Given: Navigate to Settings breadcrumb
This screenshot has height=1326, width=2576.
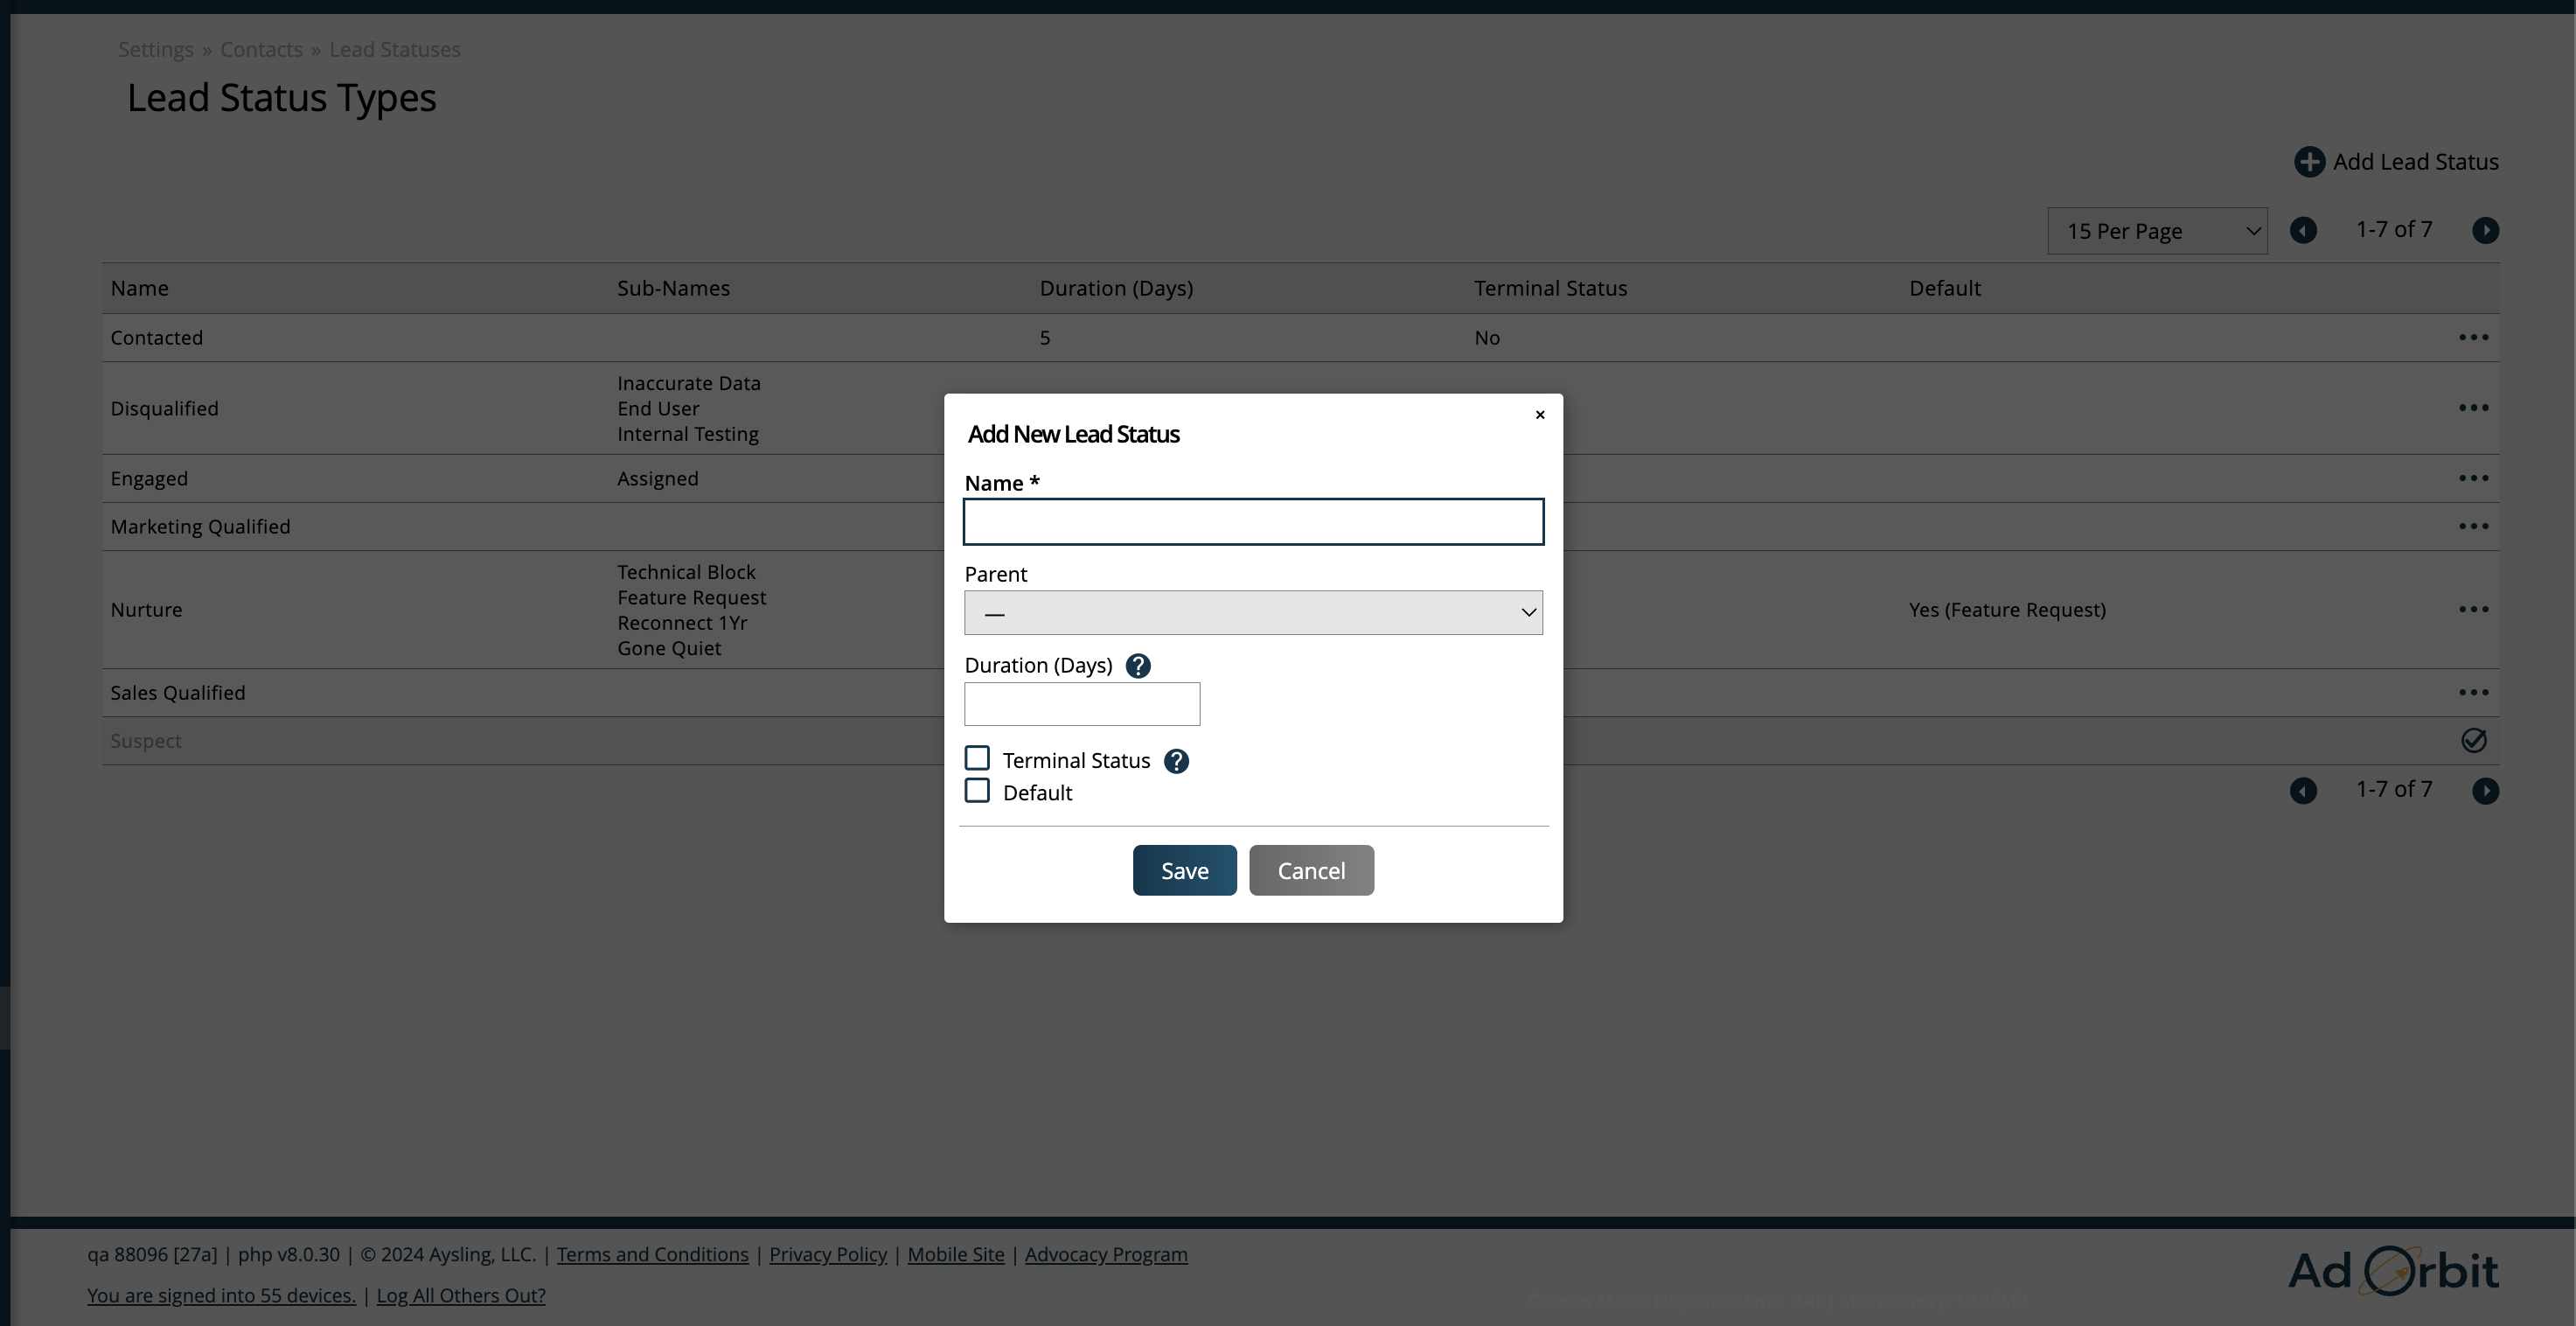Looking at the screenshot, I should pos(156,50).
